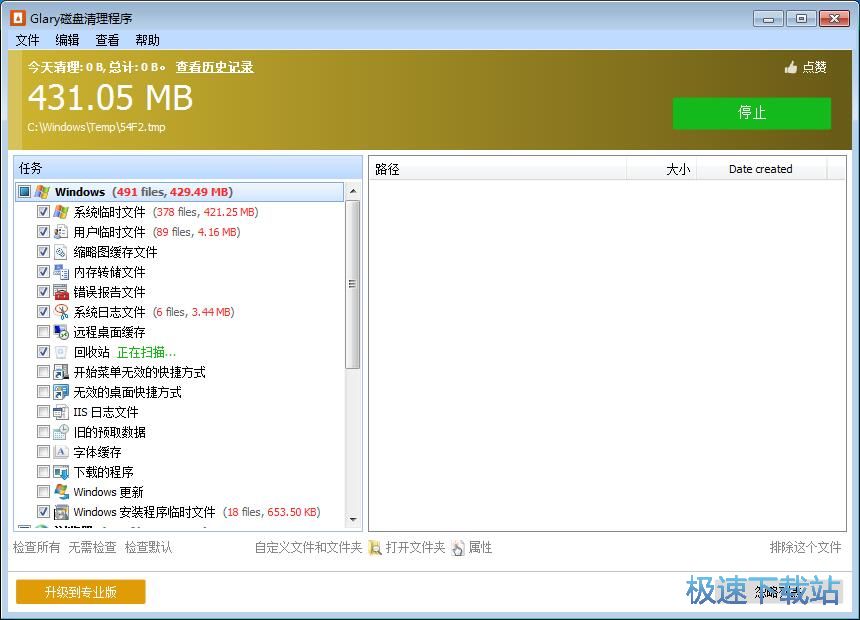Select the 错误报告文件 icon
Viewport: 860px width, 620px height.
pyautogui.click(x=61, y=292)
